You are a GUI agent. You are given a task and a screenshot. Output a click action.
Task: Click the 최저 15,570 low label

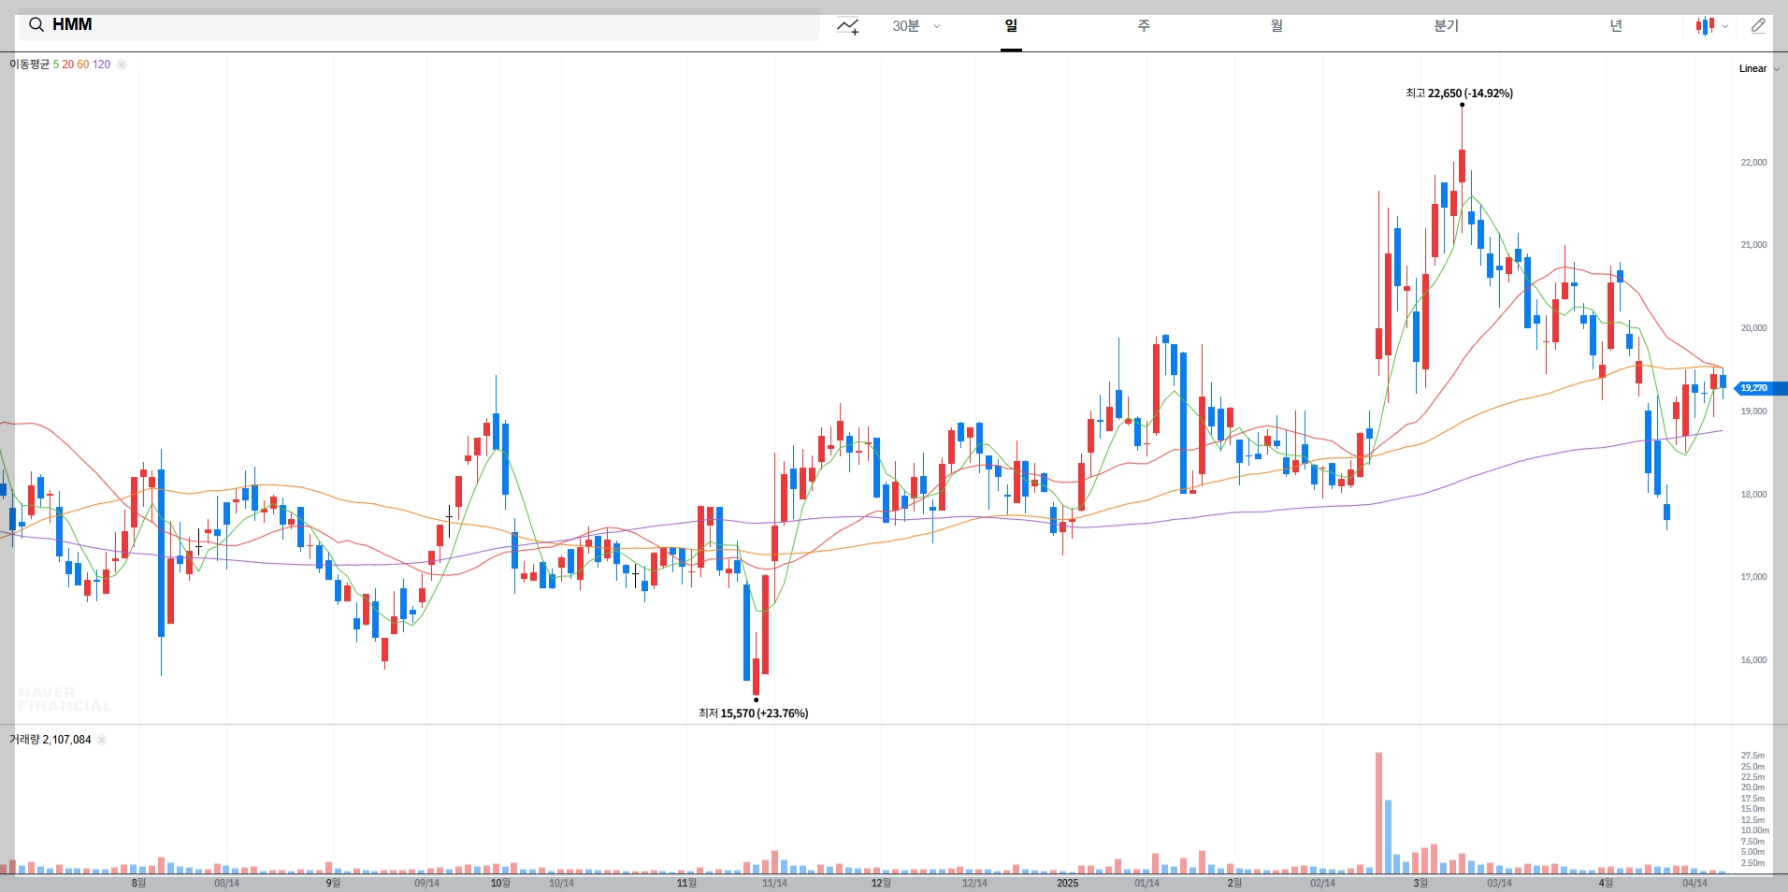tap(753, 713)
